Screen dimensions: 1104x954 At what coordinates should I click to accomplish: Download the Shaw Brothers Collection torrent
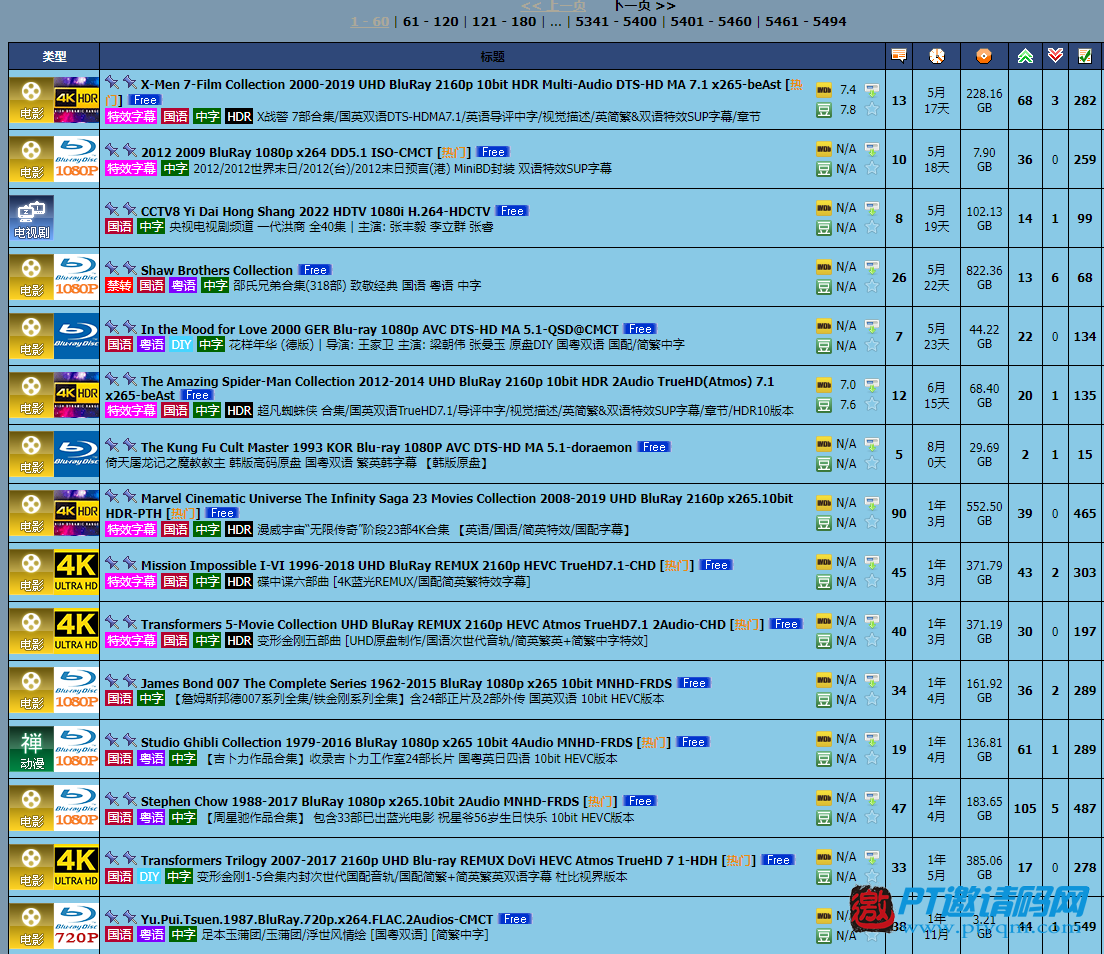(872, 268)
